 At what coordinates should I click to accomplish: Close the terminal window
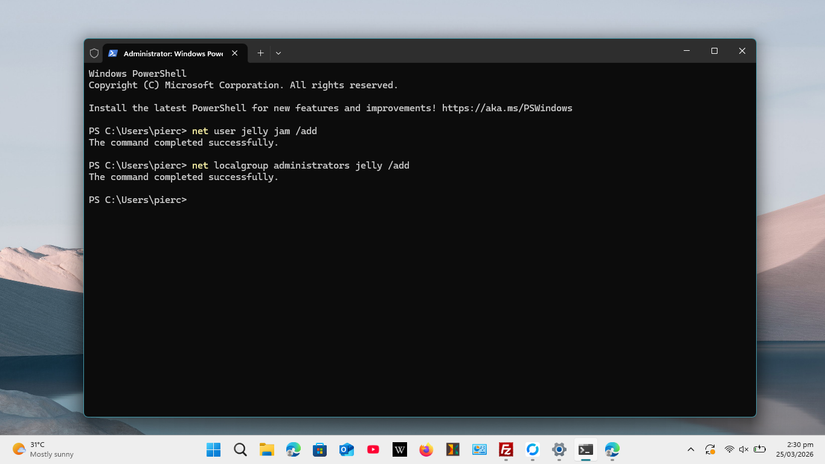[x=742, y=51]
